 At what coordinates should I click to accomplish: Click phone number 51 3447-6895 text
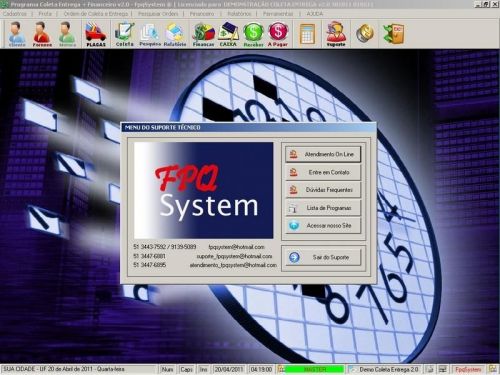point(149,265)
